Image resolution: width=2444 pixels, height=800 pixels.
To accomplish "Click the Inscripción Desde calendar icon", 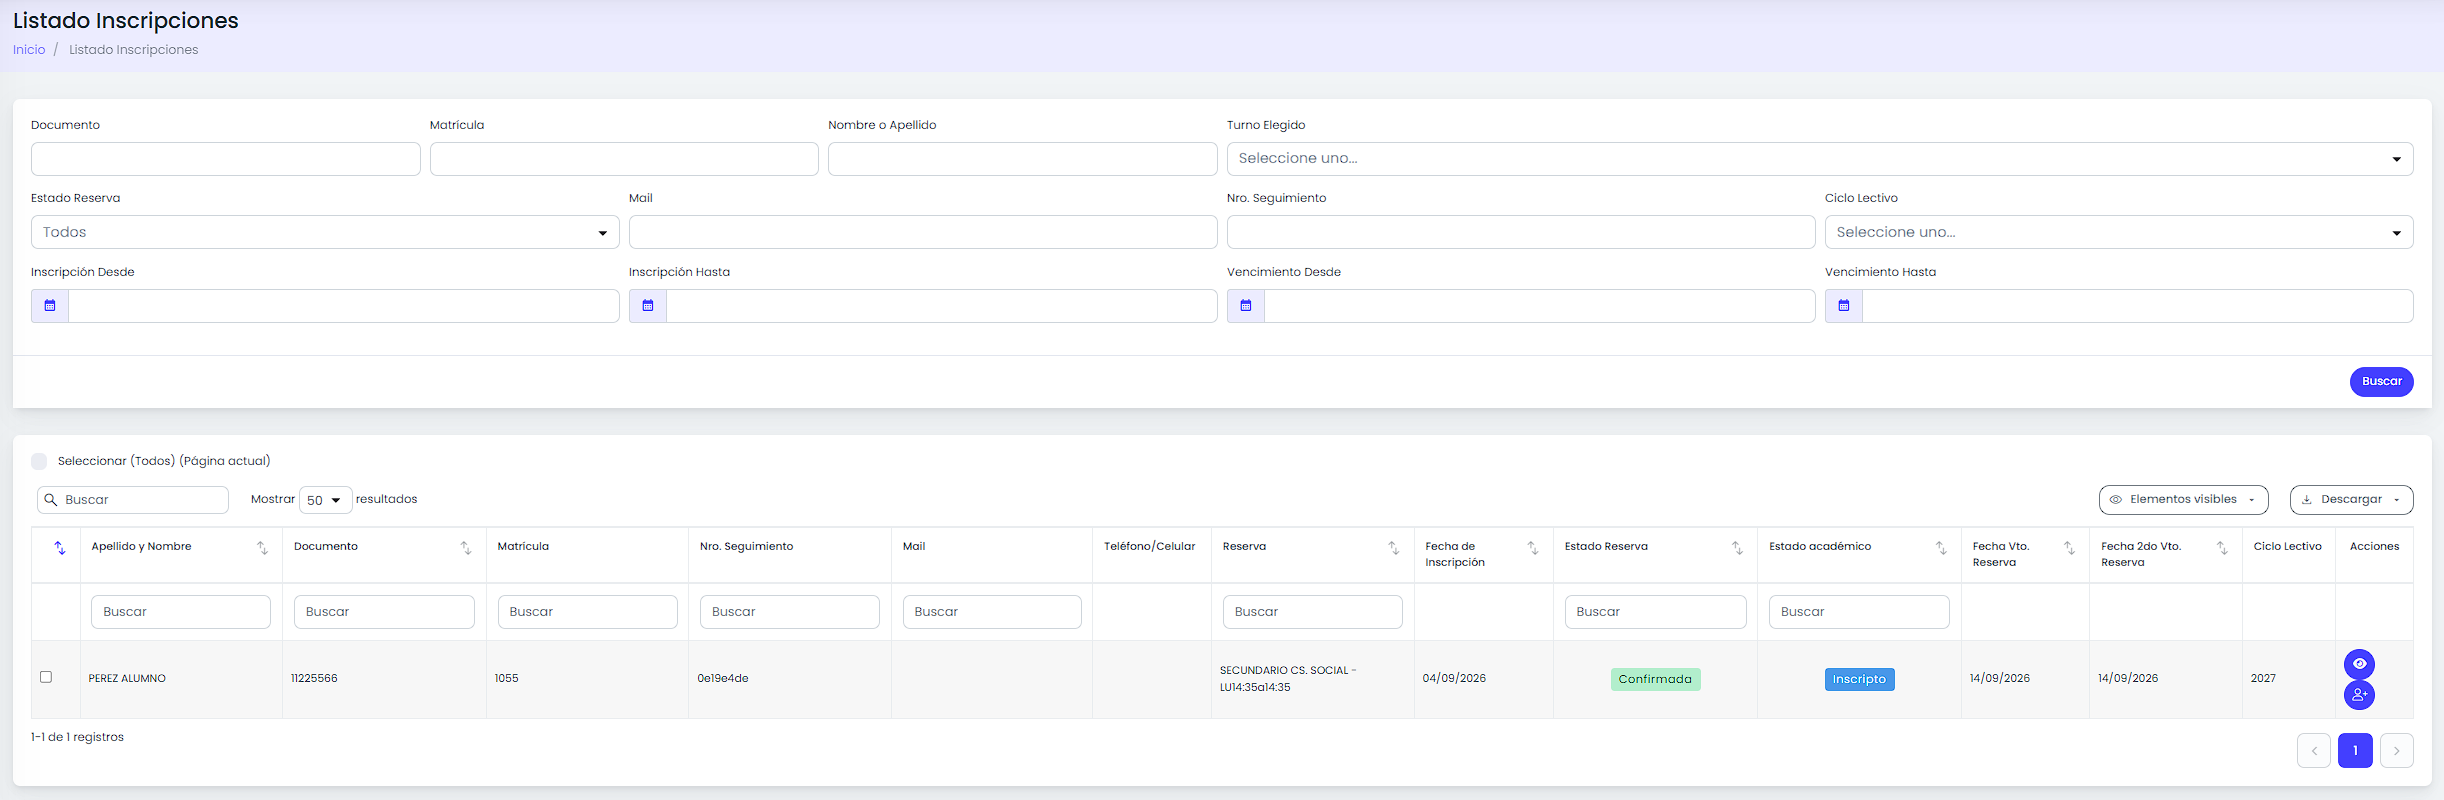I will [x=50, y=306].
